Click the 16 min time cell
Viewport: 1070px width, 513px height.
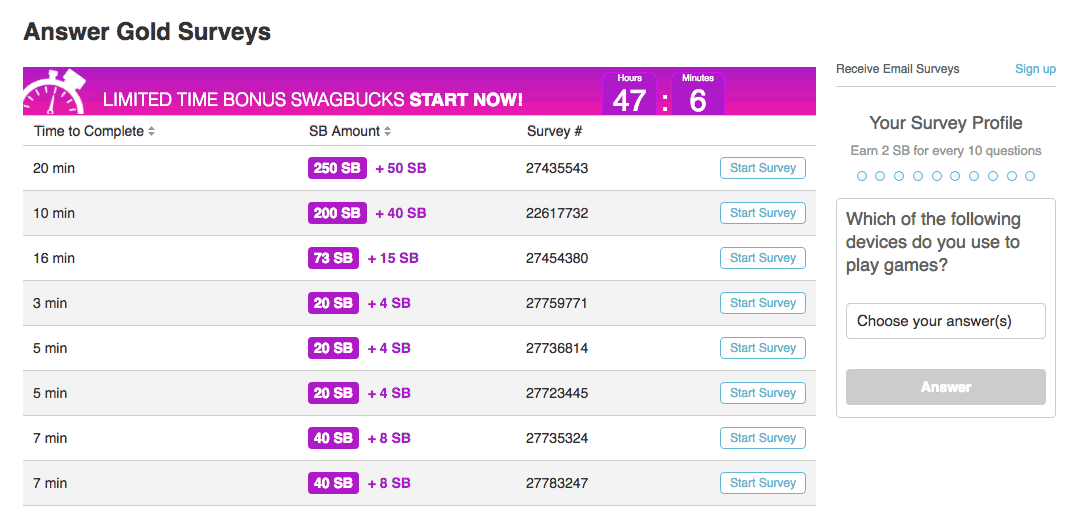tap(54, 258)
